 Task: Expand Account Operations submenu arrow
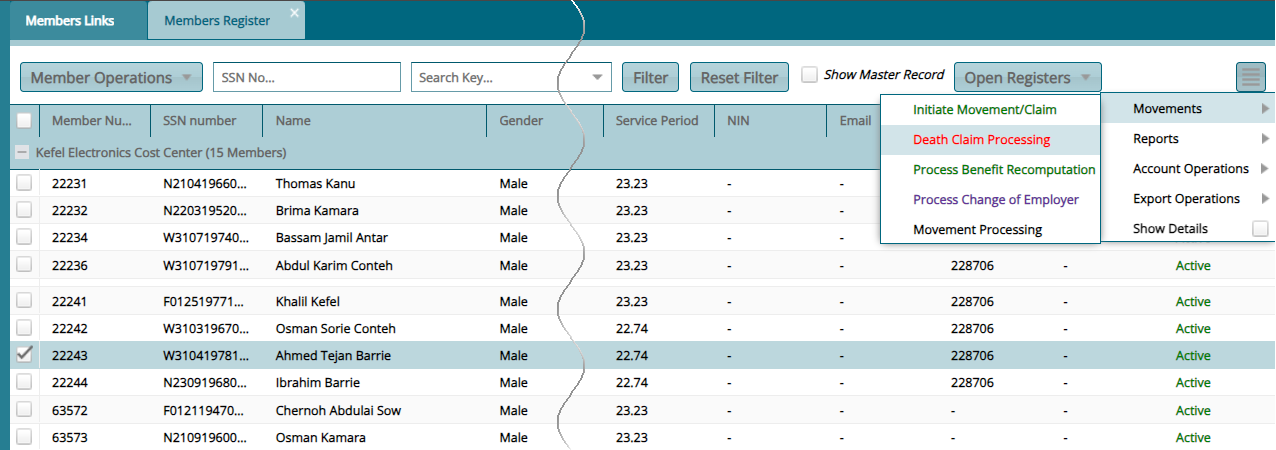click(1265, 169)
